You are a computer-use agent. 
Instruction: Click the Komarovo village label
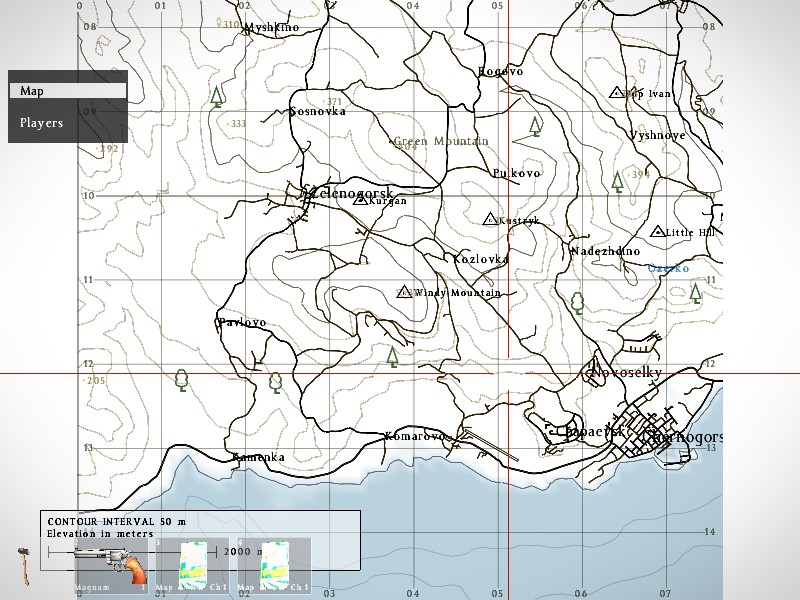point(415,436)
